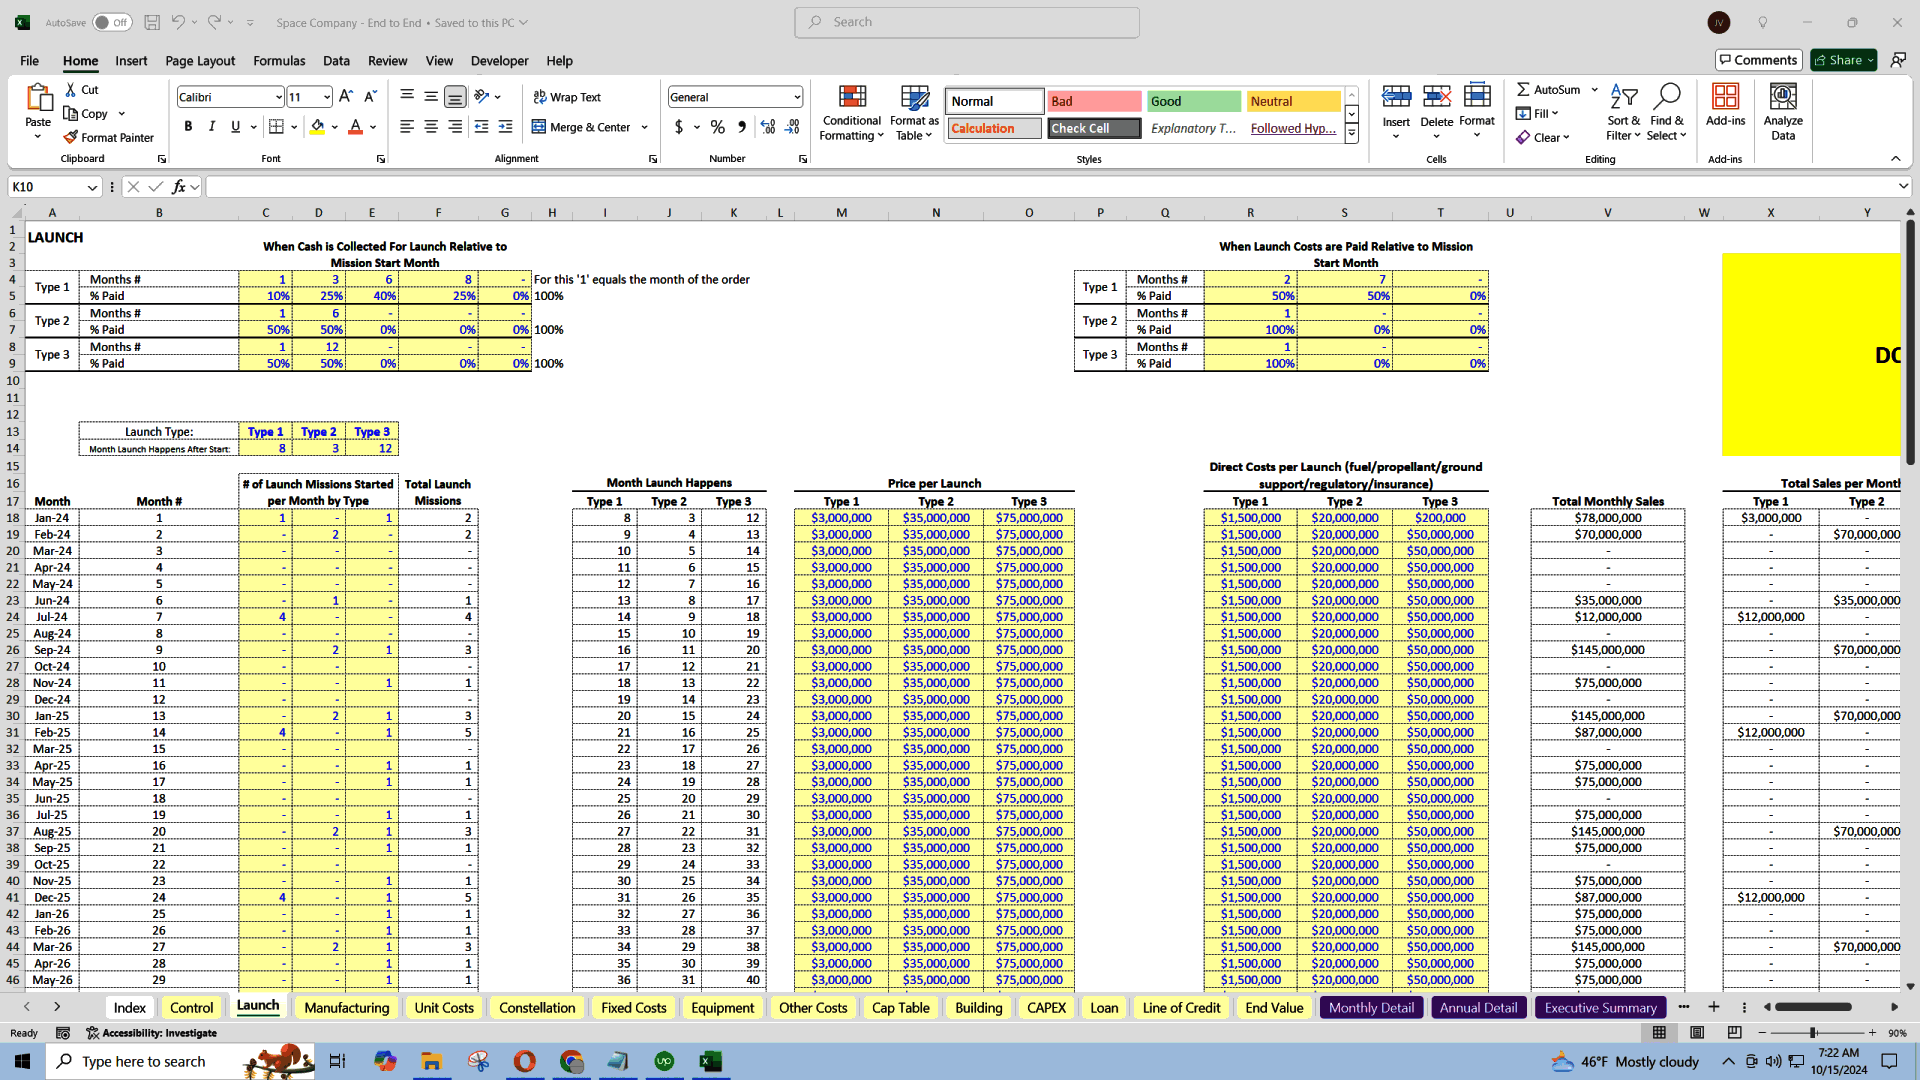The height and width of the screenshot is (1080, 1920).
Task: Click the Share button
Action: (x=1844, y=60)
